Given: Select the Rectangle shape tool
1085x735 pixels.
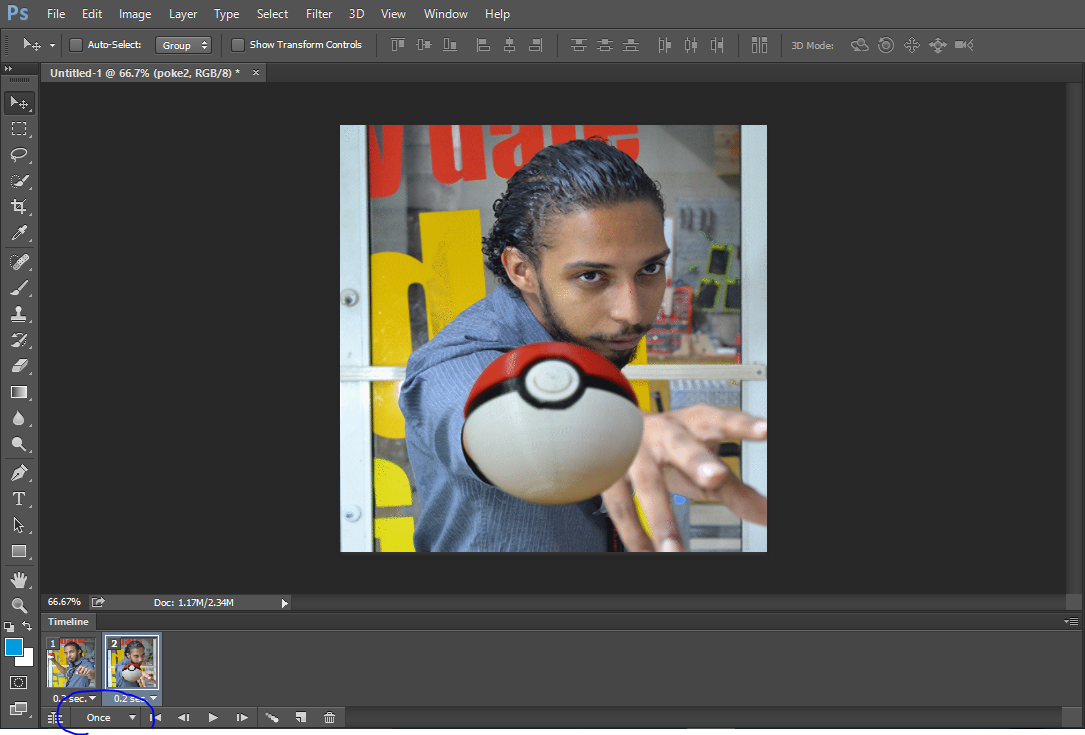Looking at the screenshot, I should pyautogui.click(x=19, y=552).
